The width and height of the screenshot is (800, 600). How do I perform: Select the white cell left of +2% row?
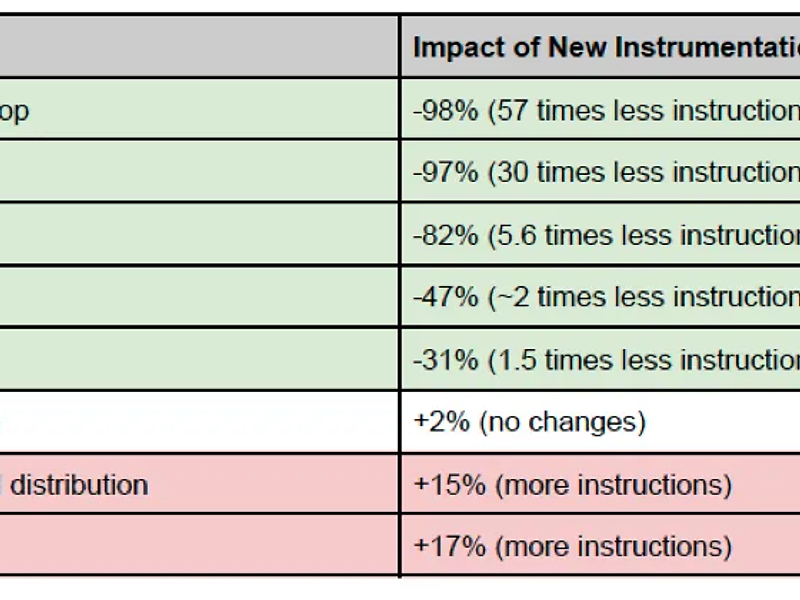[198, 422]
